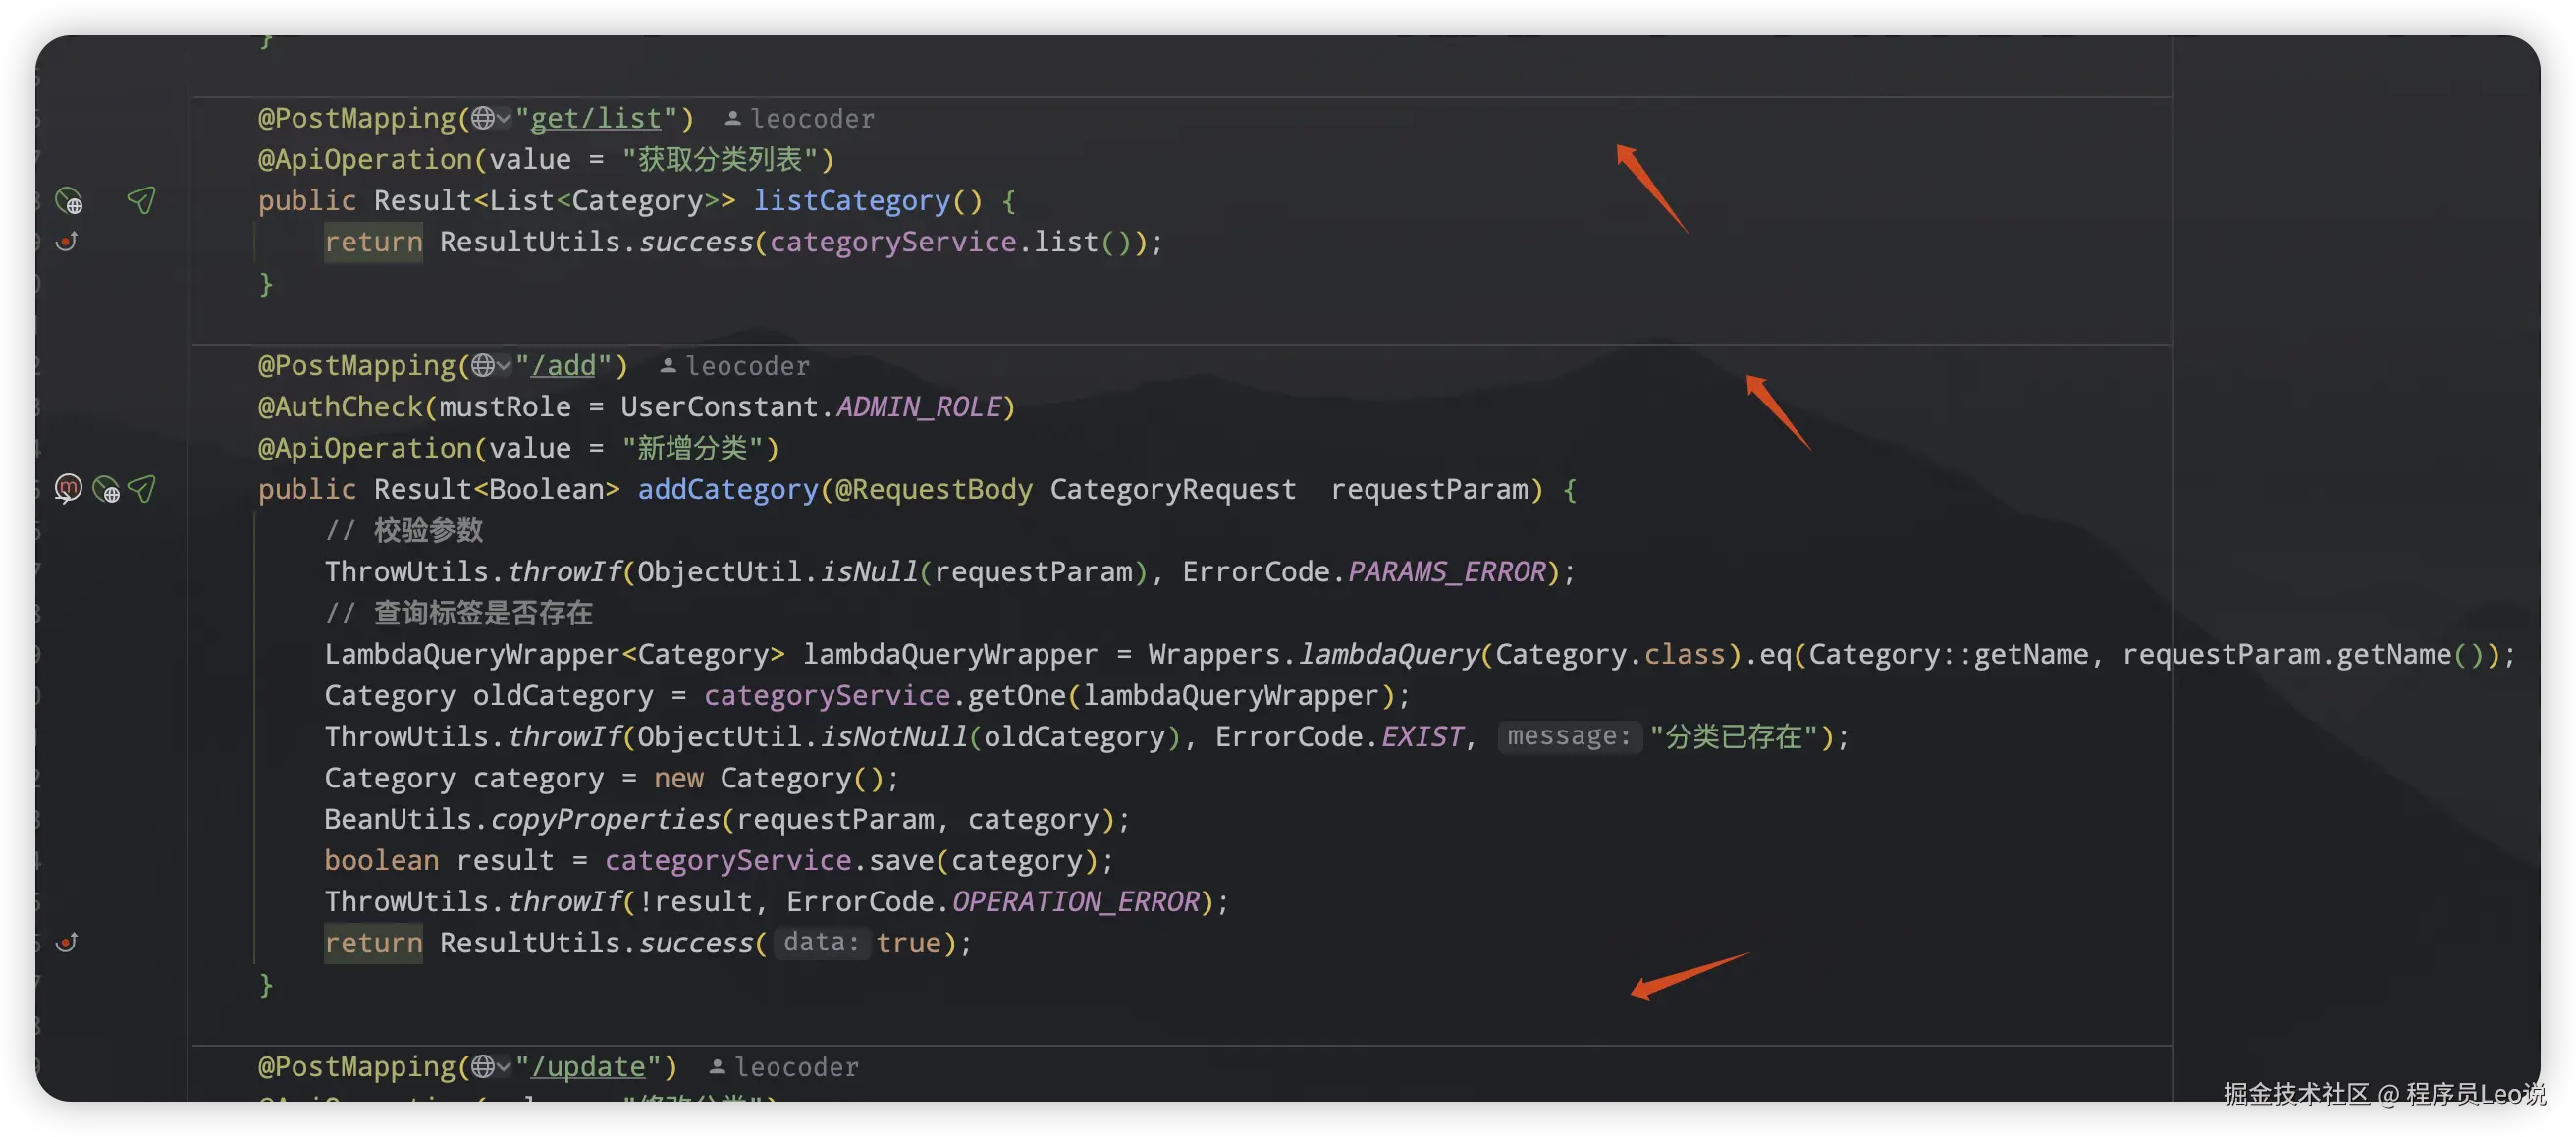Click the 'message:' parameter inlay hint
This screenshot has width=2576, height=1137.
pos(1569,736)
